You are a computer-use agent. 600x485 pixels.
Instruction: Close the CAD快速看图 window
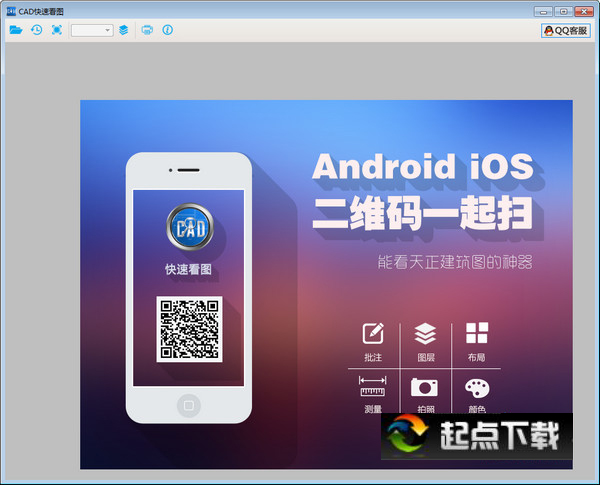[584, 11]
